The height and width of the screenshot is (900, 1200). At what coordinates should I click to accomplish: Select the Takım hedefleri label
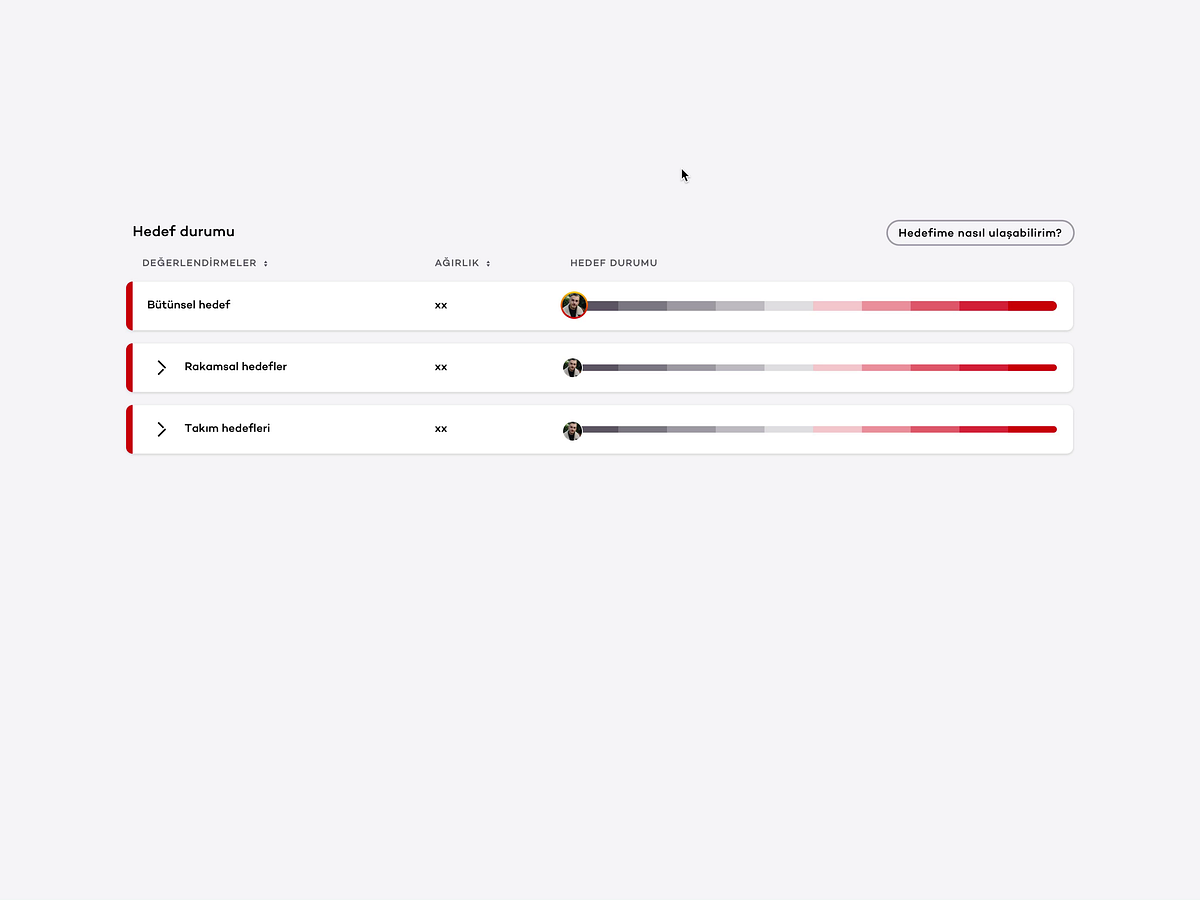point(227,428)
